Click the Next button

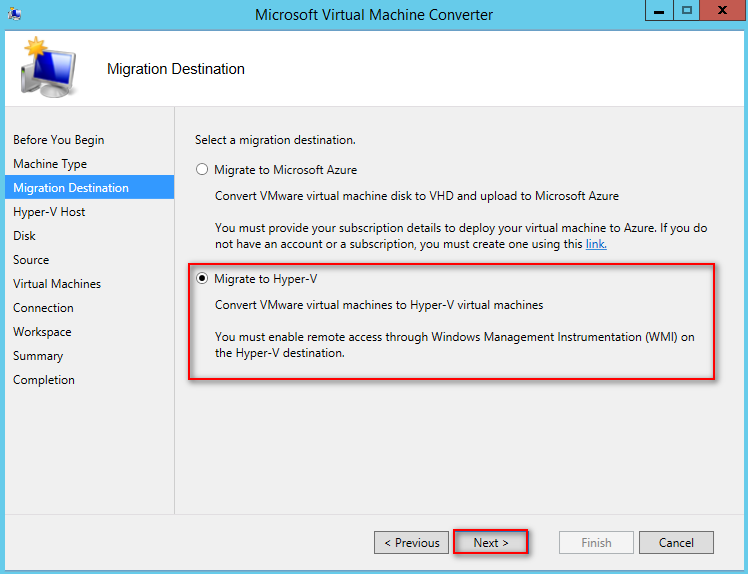pyautogui.click(x=490, y=543)
